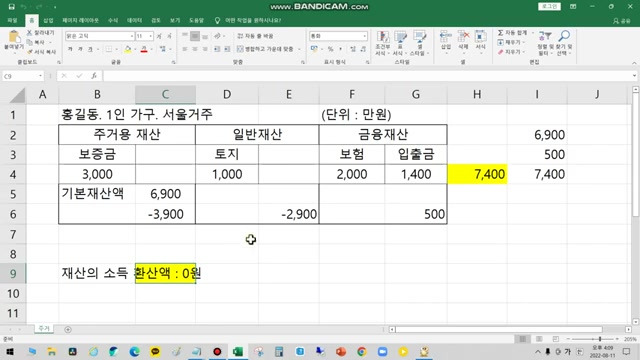Open Conditional Formatting (조건부 서식)
The height and width of the screenshot is (360, 640).
click(x=382, y=43)
